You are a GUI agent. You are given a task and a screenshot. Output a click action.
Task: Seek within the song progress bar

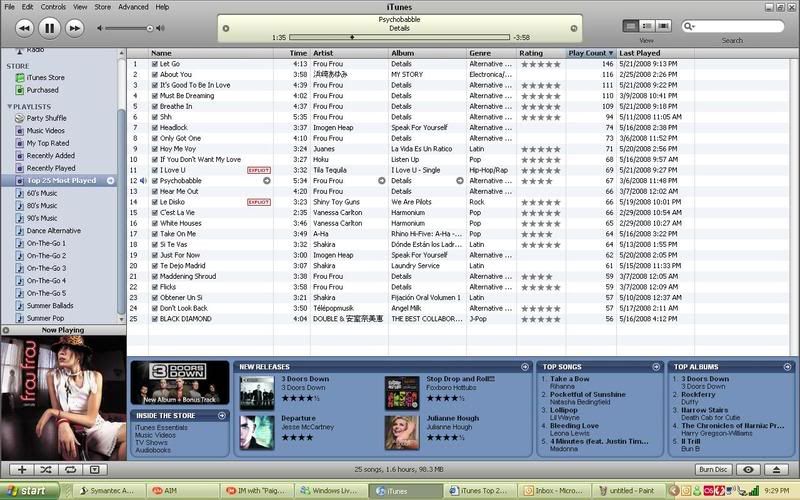(399, 37)
